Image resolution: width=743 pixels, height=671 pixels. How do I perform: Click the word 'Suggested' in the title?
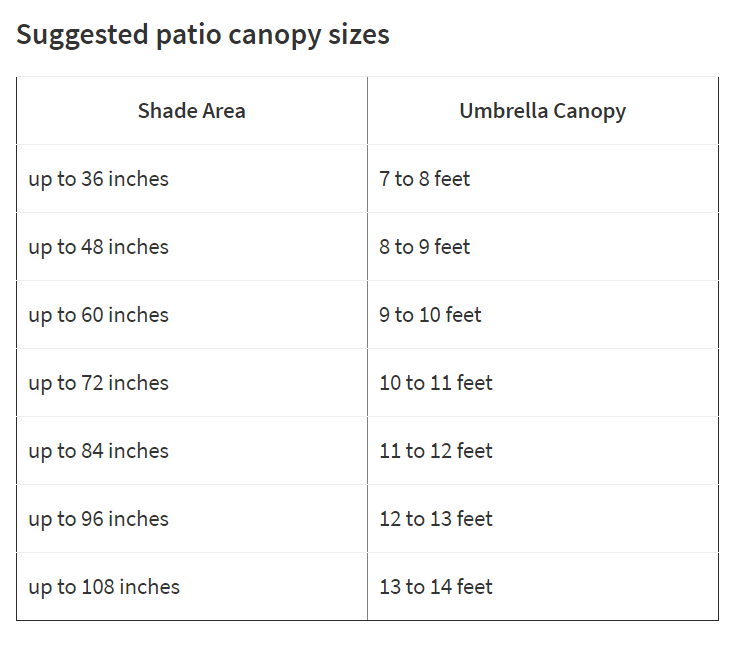click(x=81, y=35)
